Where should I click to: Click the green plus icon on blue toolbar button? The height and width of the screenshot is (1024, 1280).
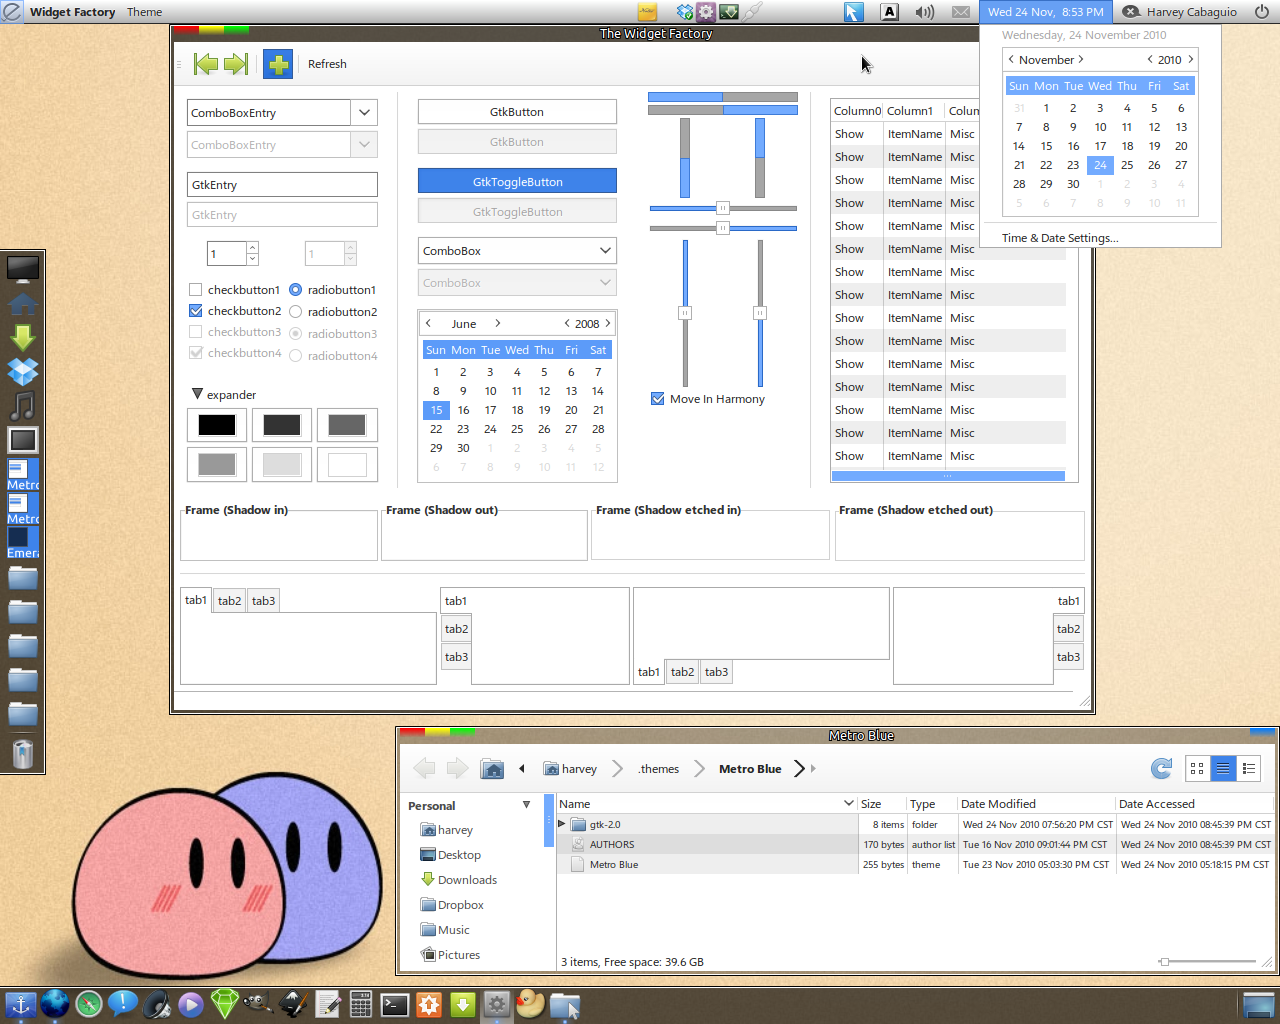click(x=278, y=64)
